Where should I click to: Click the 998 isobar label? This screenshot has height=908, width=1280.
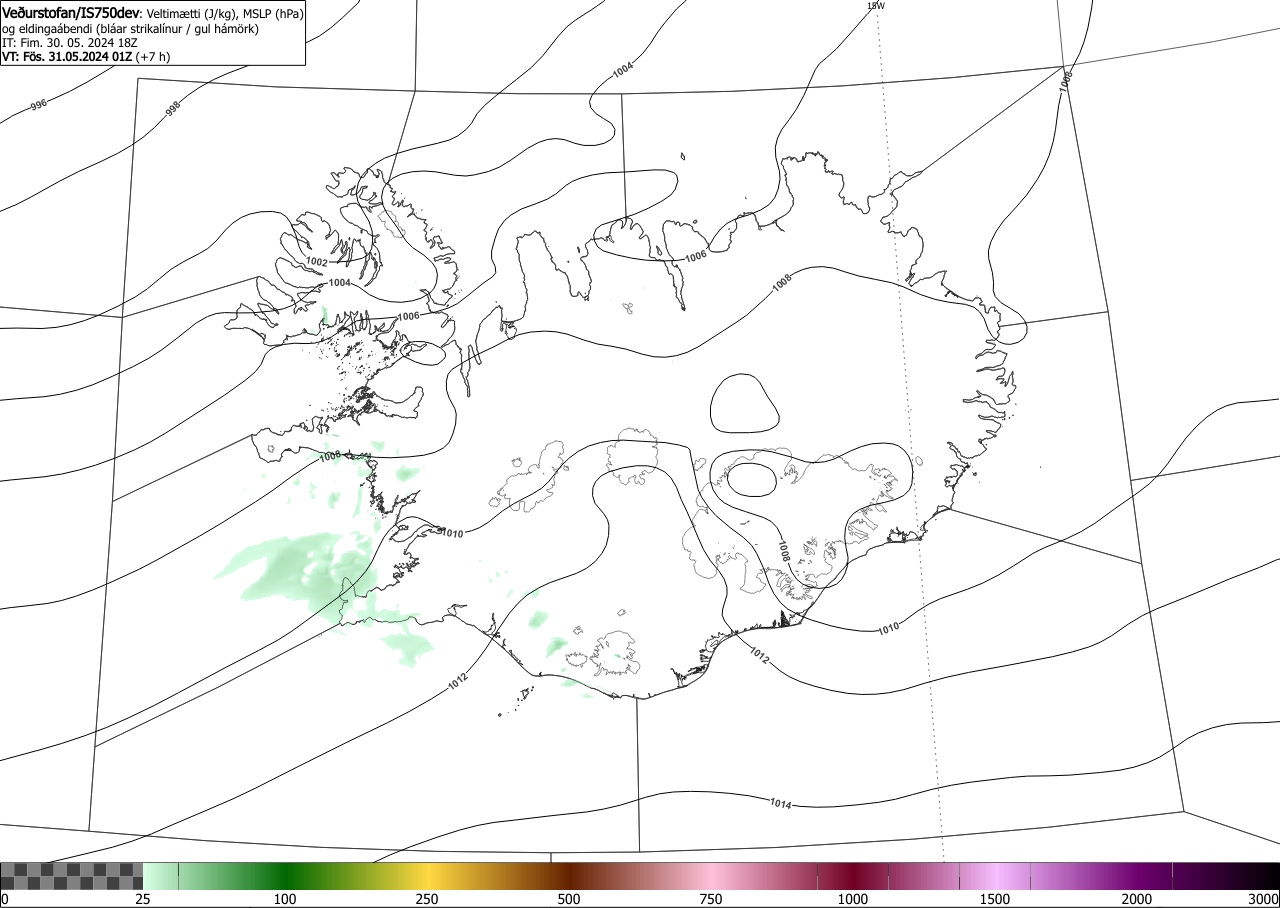[172, 109]
